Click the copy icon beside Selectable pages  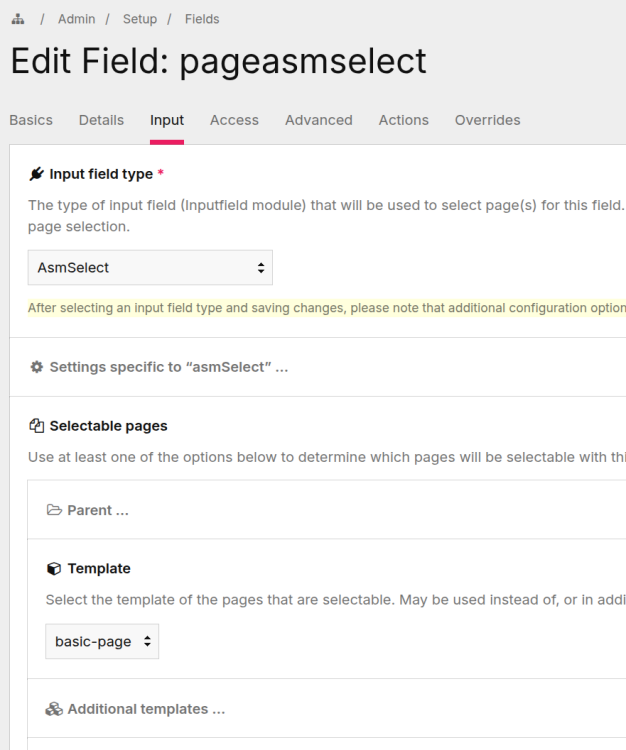(37, 426)
